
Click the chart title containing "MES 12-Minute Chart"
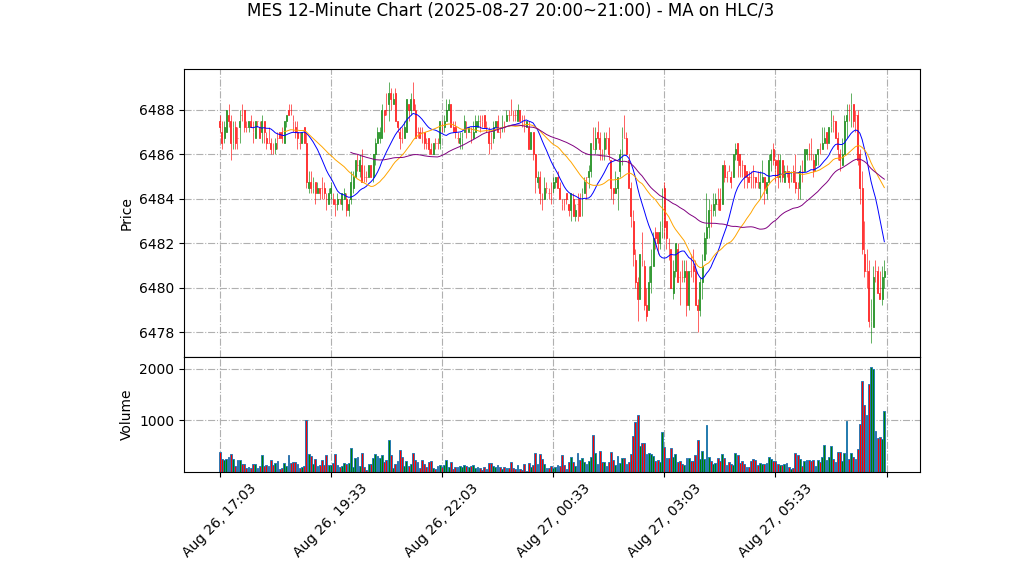pyautogui.click(x=510, y=10)
